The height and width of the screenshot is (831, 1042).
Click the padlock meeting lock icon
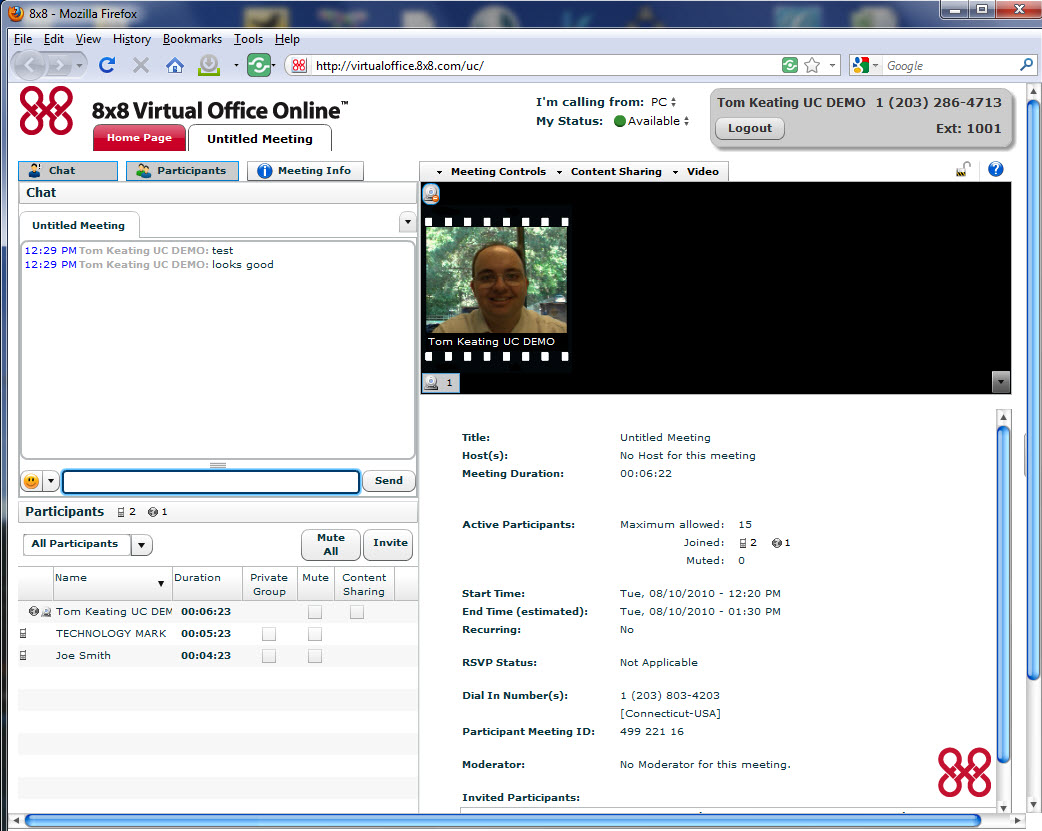962,171
